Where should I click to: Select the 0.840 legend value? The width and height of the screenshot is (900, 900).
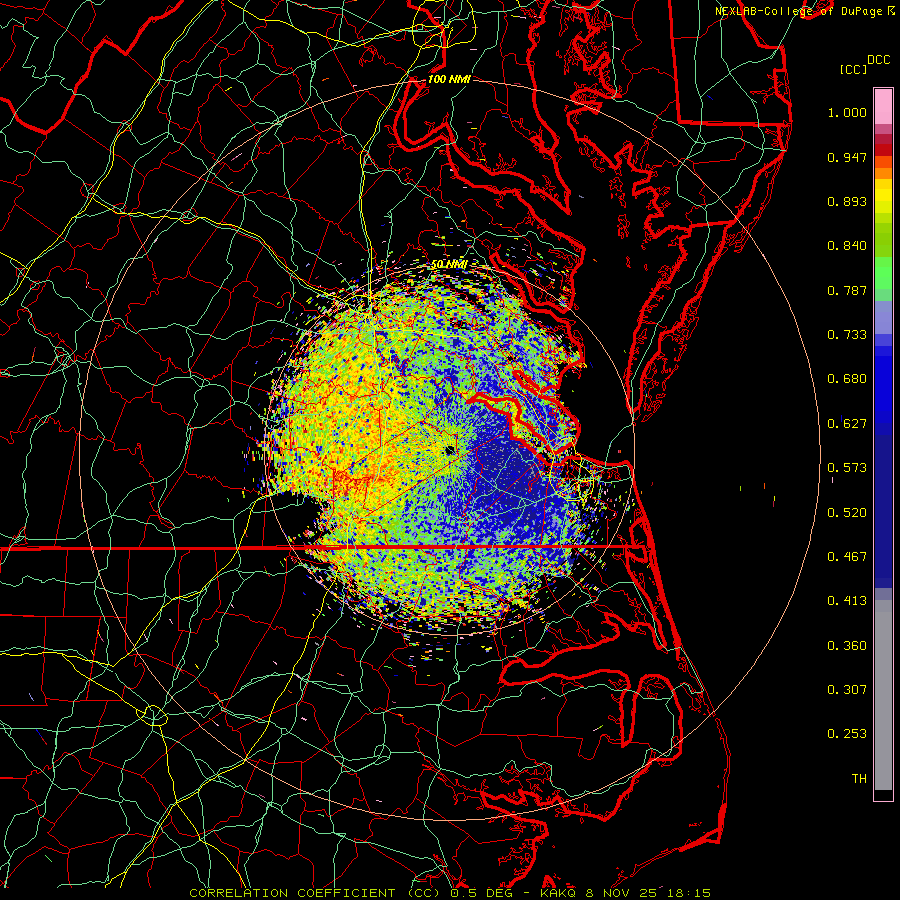point(847,246)
